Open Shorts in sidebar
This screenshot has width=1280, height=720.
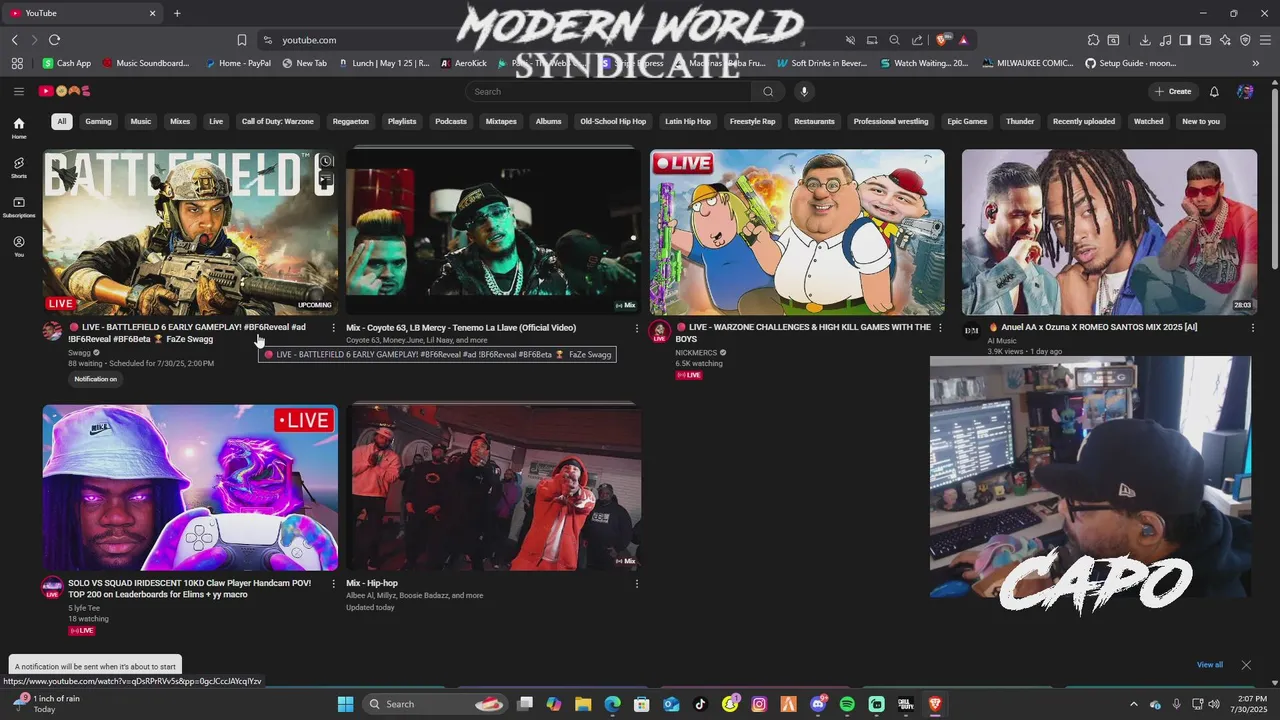pyautogui.click(x=18, y=167)
